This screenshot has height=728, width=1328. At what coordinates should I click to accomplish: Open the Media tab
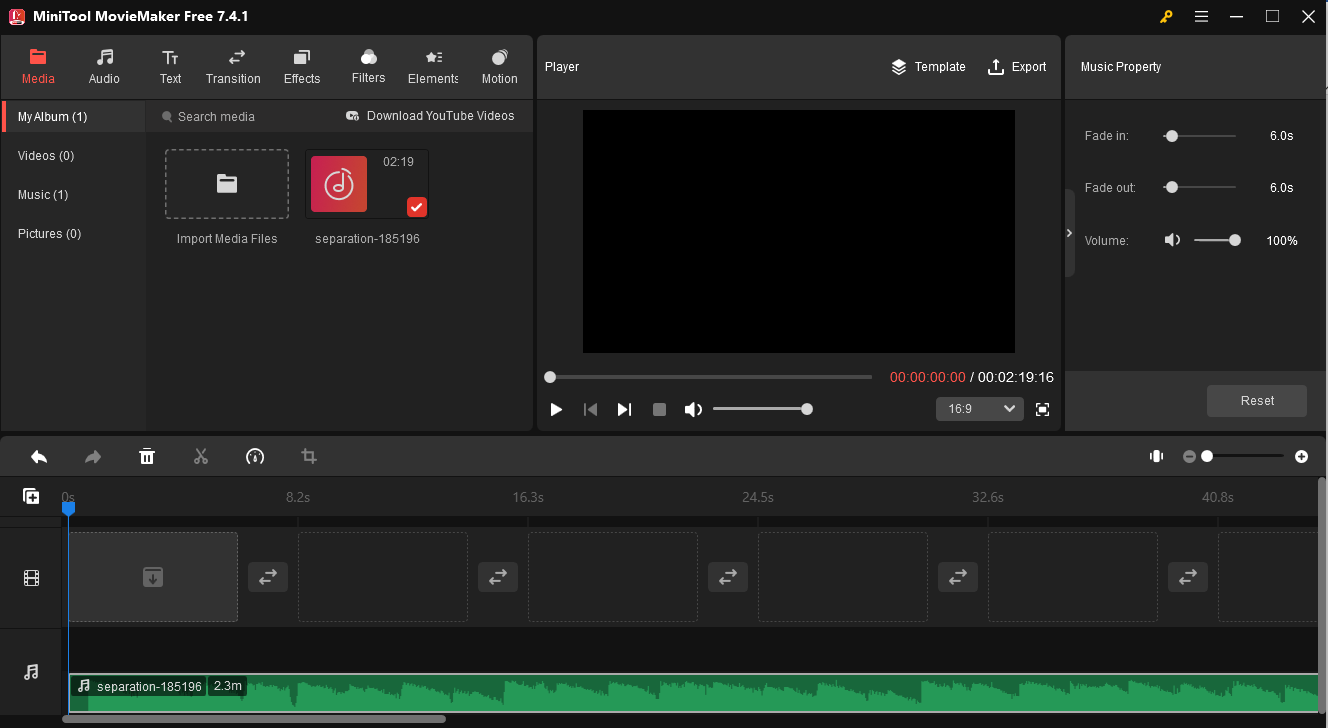click(x=38, y=66)
